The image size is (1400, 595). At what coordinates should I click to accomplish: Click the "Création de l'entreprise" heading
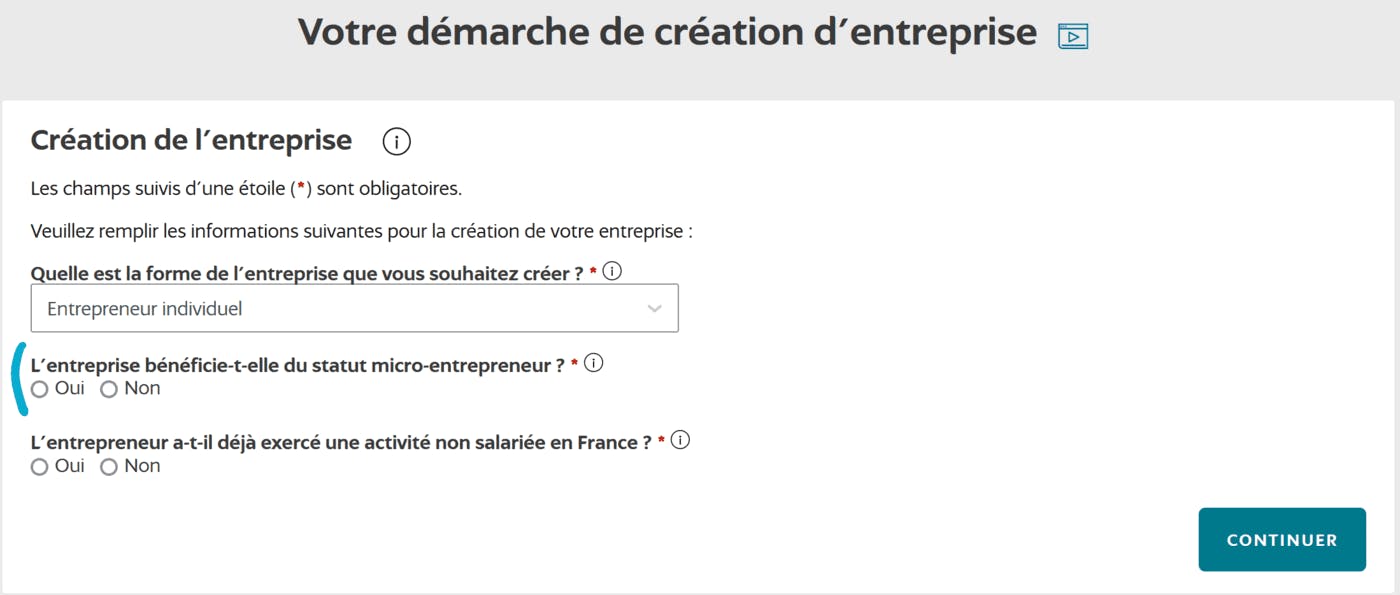191,140
